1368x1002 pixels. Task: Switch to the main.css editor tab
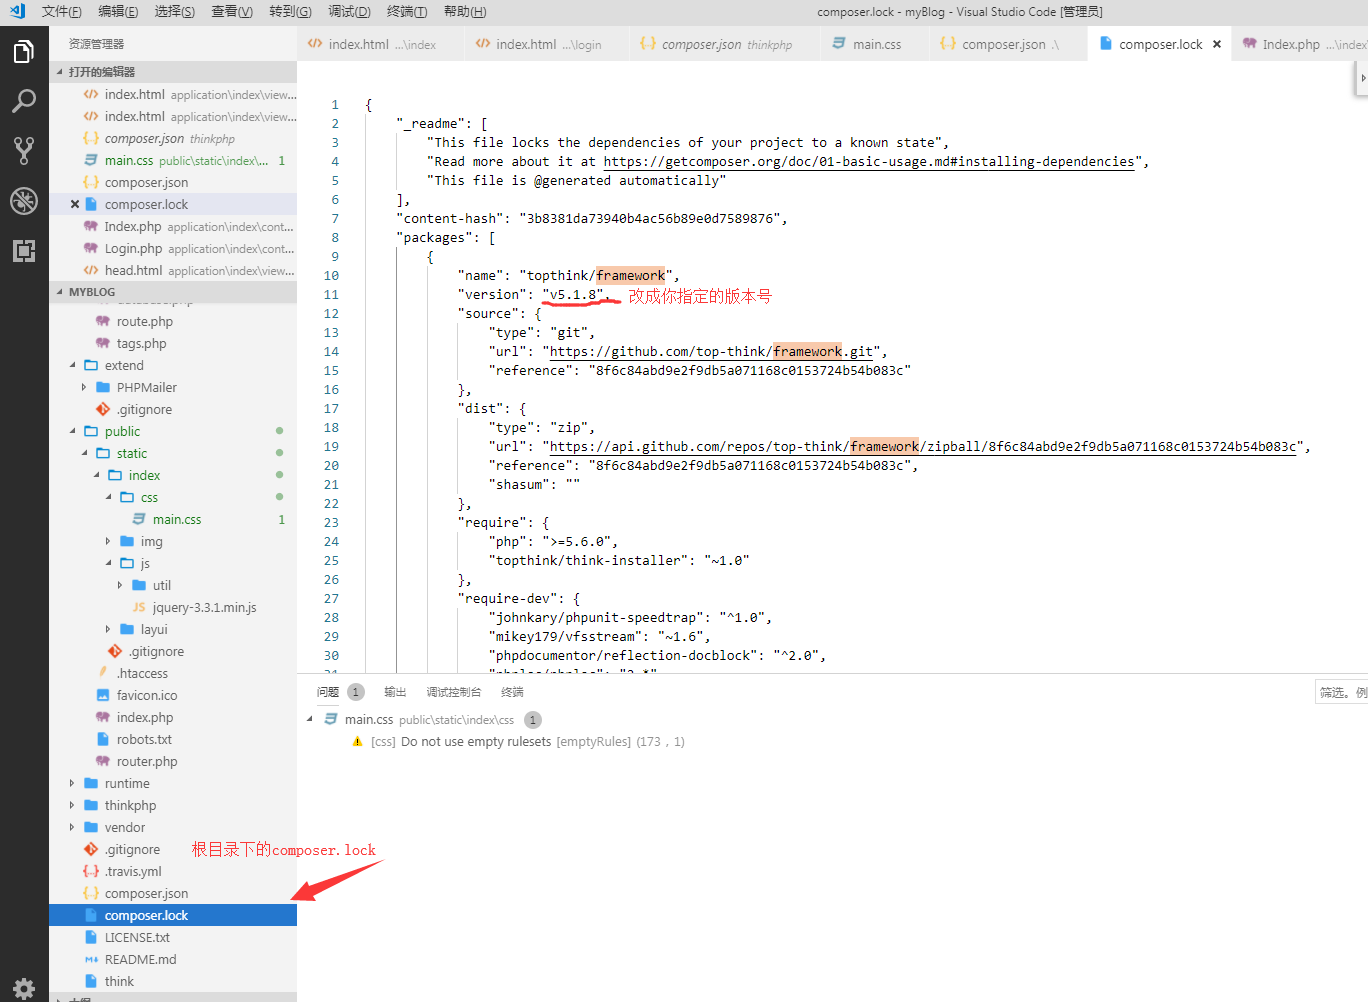point(875,44)
